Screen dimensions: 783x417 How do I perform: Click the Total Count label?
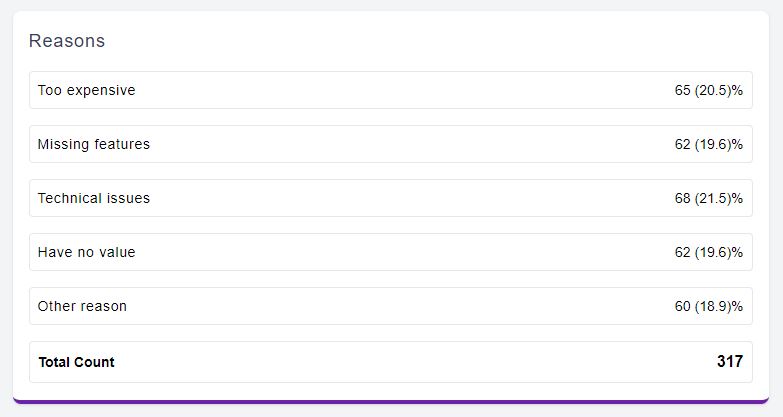click(76, 362)
